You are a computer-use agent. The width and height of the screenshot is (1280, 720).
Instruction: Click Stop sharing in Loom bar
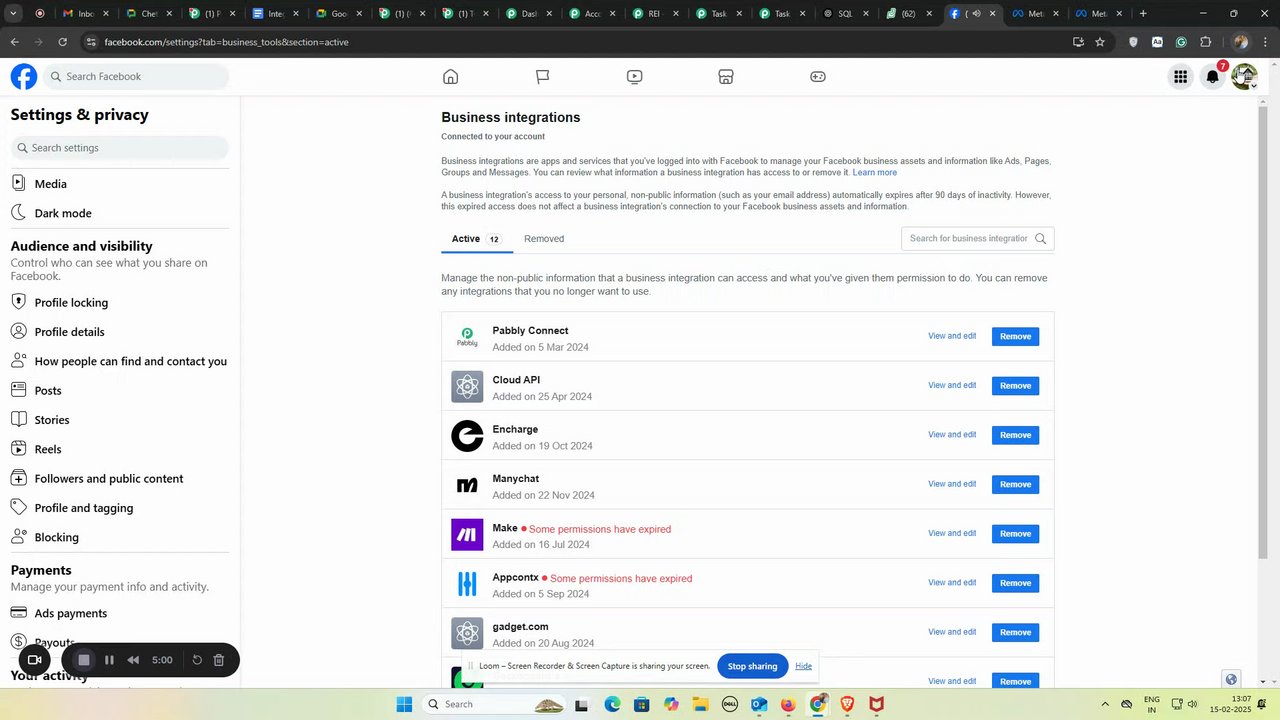[x=752, y=666]
